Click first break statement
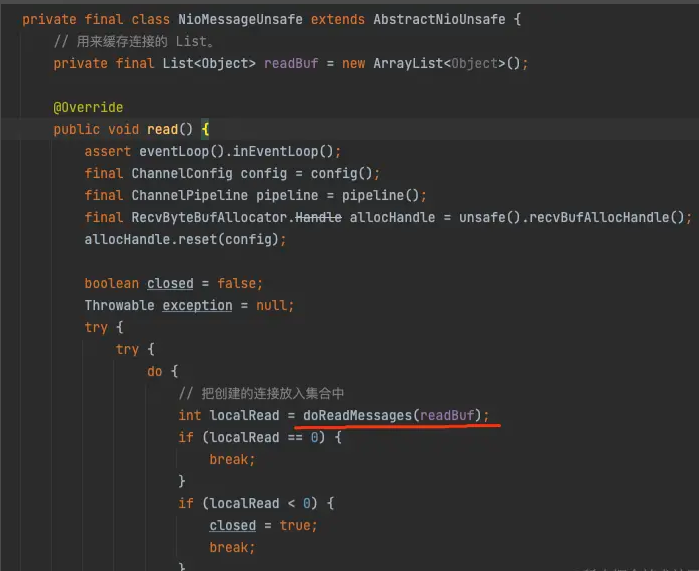 (232, 460)
